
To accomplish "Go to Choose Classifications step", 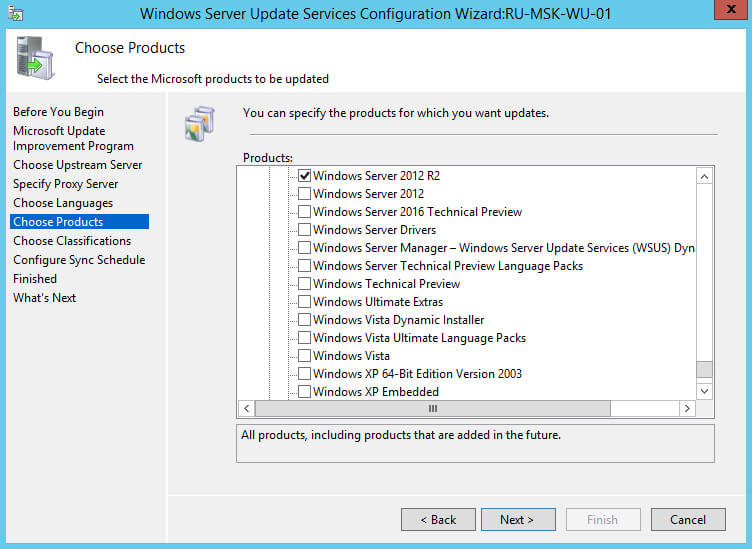I will pyautogui.click(x=72, y=241).
